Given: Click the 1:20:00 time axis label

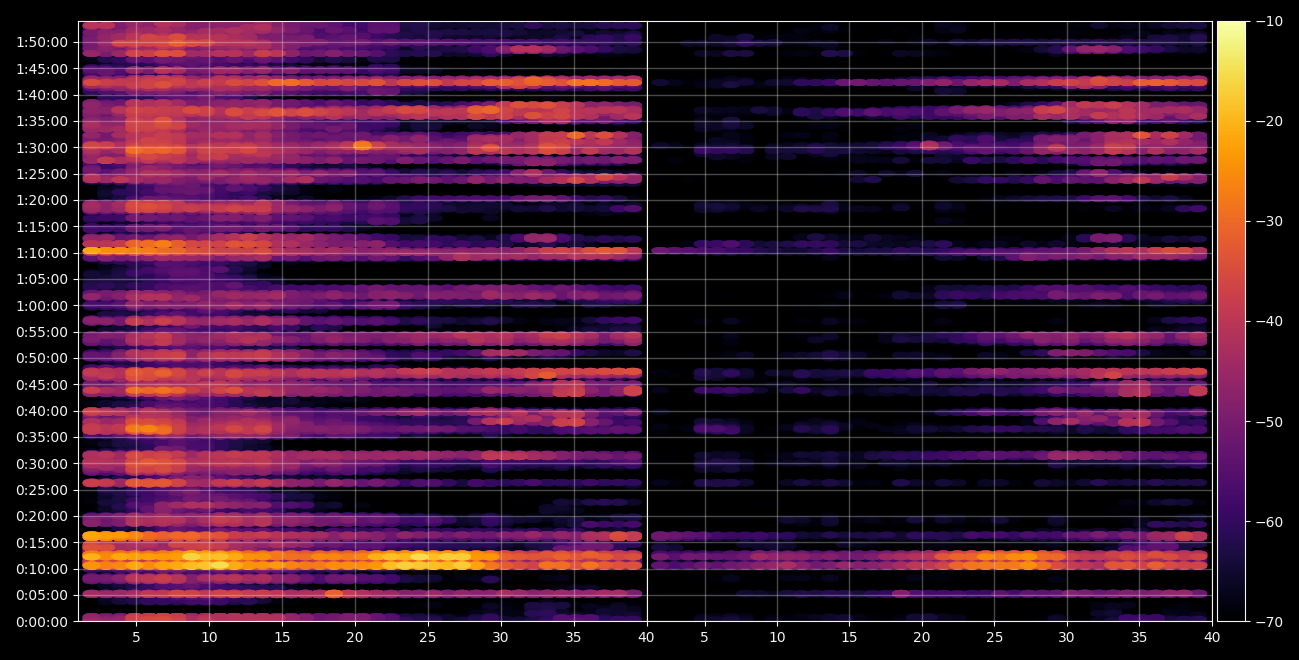Looking at the screenshot, I should point(43,200).
